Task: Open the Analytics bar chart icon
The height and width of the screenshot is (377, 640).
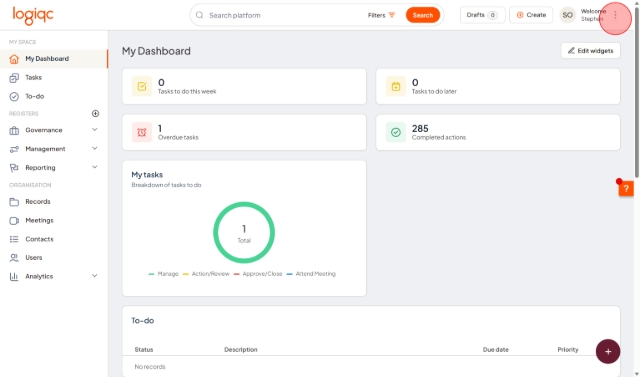Action: click(14, 277)
